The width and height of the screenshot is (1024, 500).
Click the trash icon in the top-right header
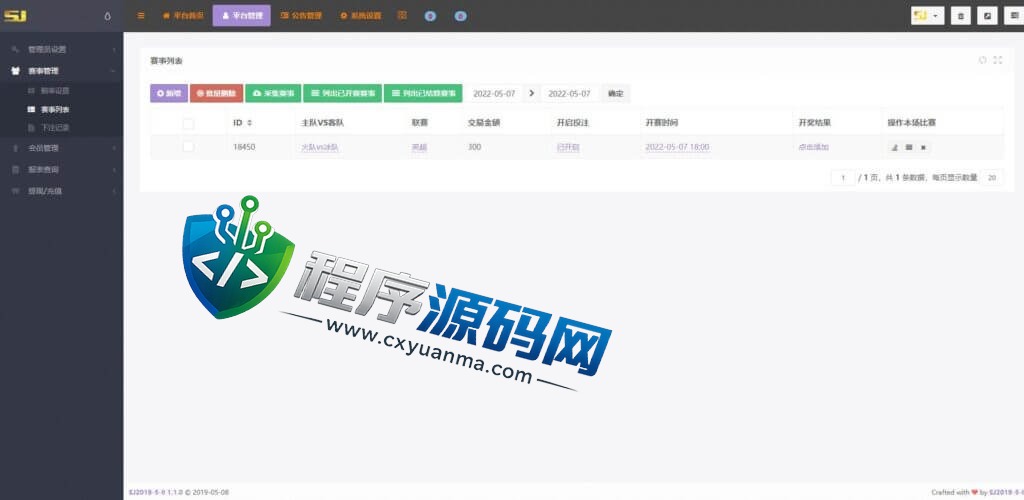[960, 16]
